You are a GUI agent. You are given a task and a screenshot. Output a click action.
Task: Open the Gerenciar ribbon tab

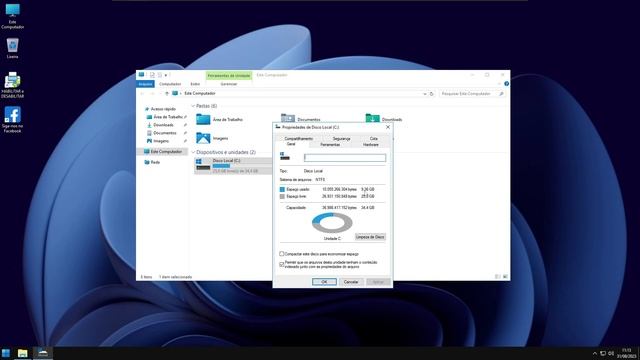(229, 84)
